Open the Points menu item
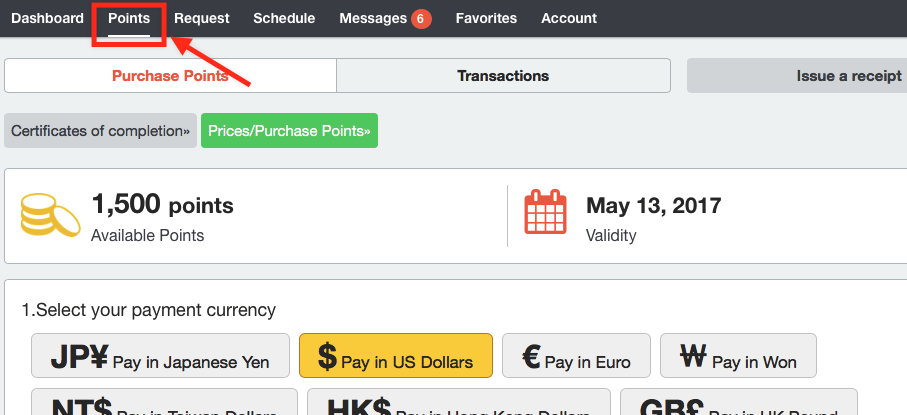 (x=129, y=18)
